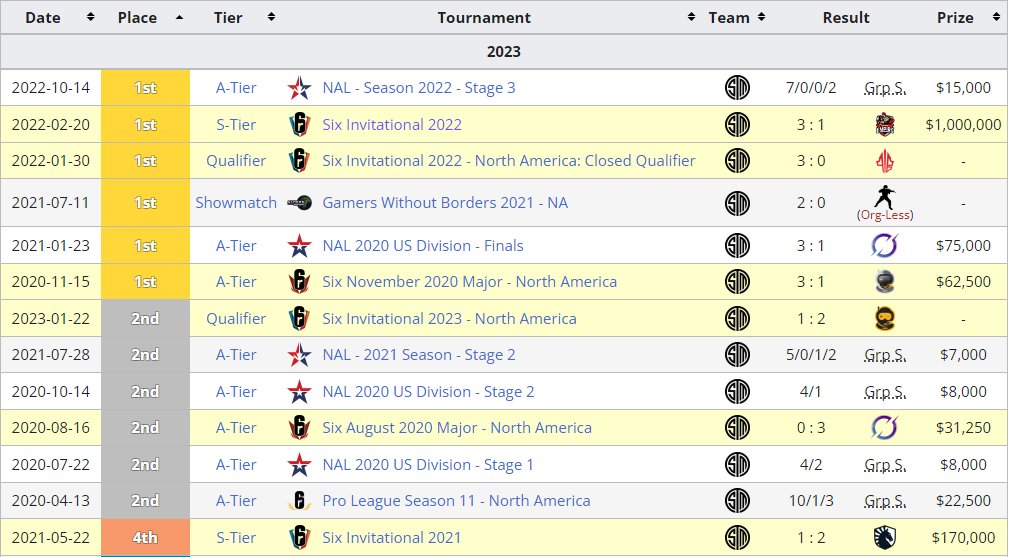Screen dimensions: 1010x557
Task: Click the NAL star icon beside Season 2022 Stage 3
Action: point(300,88)
